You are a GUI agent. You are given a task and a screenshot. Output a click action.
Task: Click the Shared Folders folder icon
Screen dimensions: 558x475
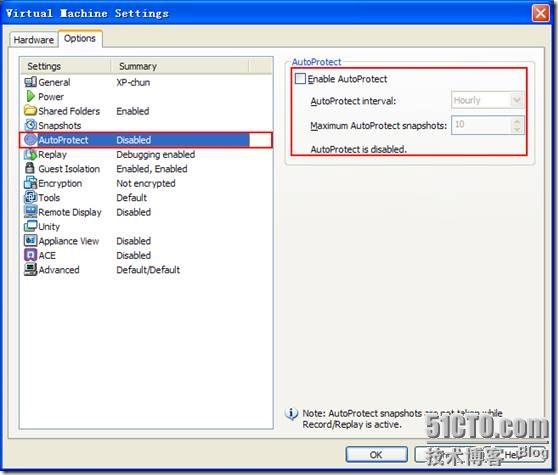(x=30, y=111)
